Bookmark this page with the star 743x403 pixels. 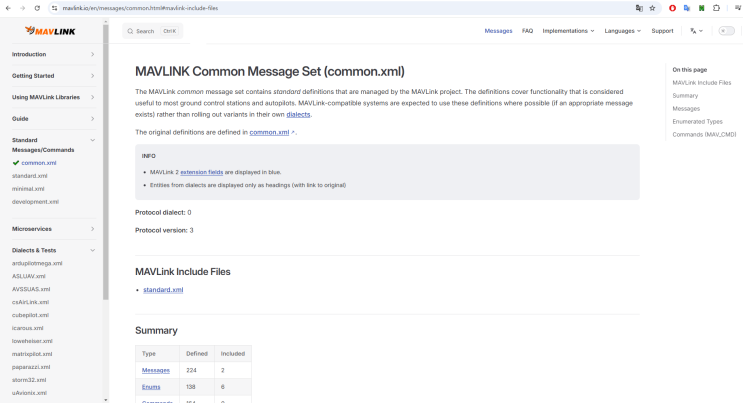point(652,8)
